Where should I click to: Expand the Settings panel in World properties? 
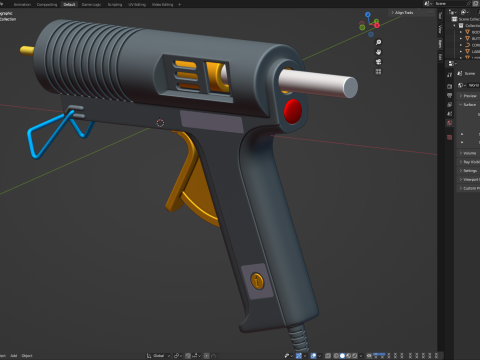click(x=468, y=170)
